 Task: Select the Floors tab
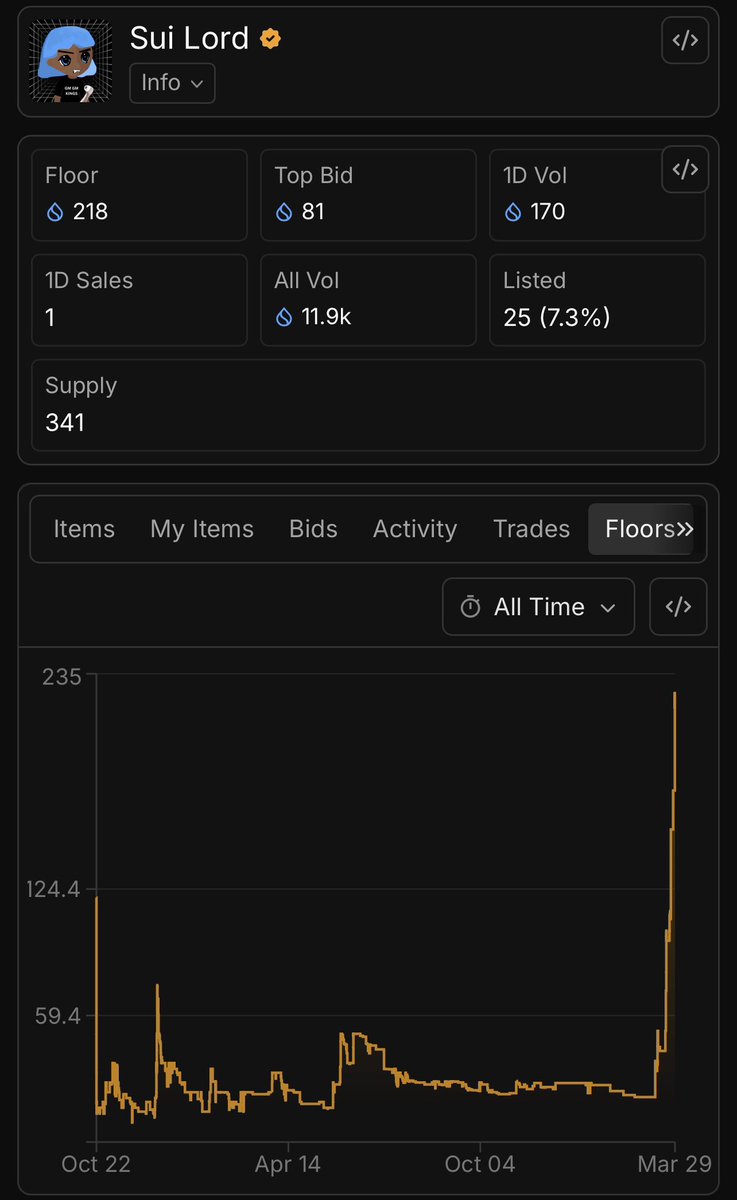[640, 529]
